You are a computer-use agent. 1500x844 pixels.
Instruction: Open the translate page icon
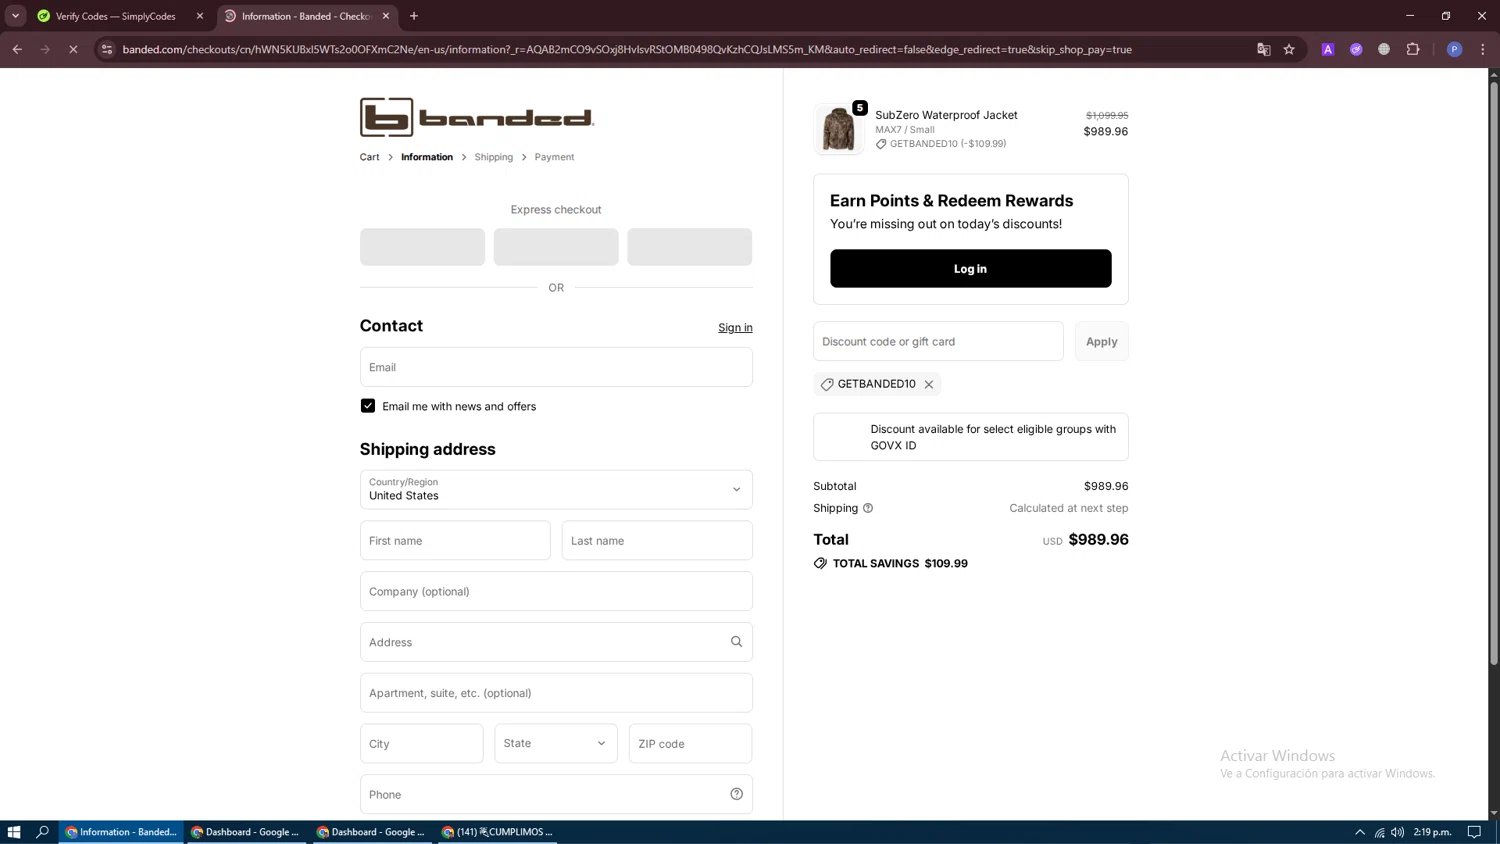[x=1263, y=49]
